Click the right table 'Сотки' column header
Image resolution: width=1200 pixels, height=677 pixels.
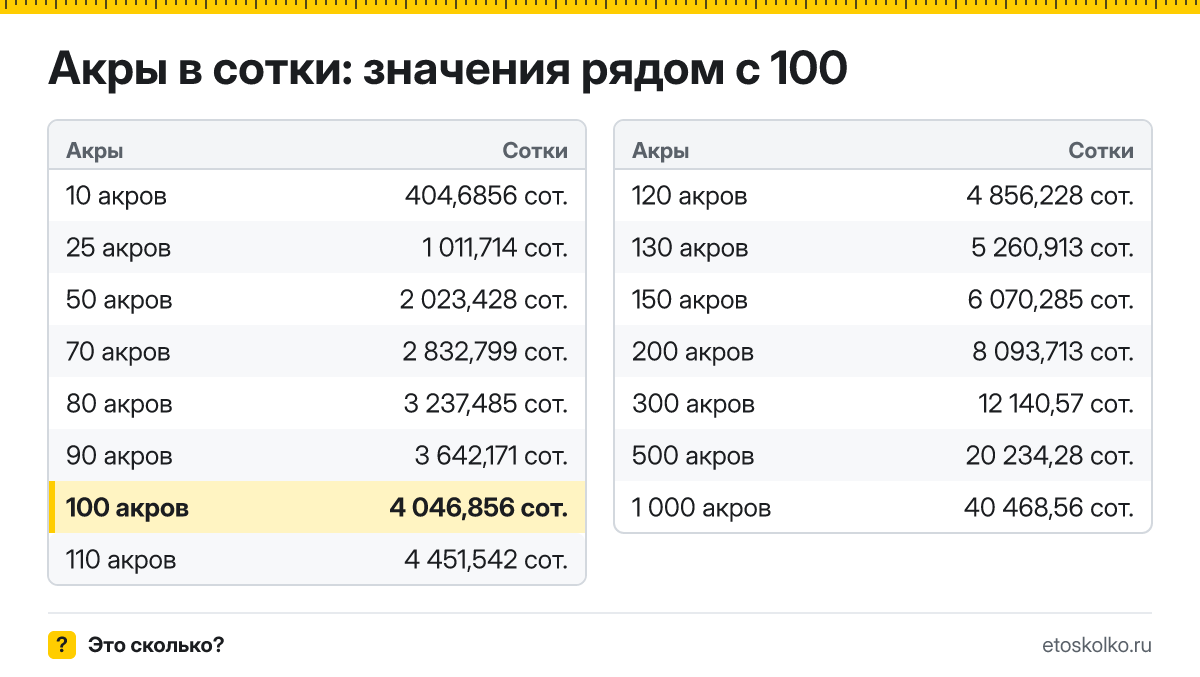pyautogui.click(x=1101, y=151)
